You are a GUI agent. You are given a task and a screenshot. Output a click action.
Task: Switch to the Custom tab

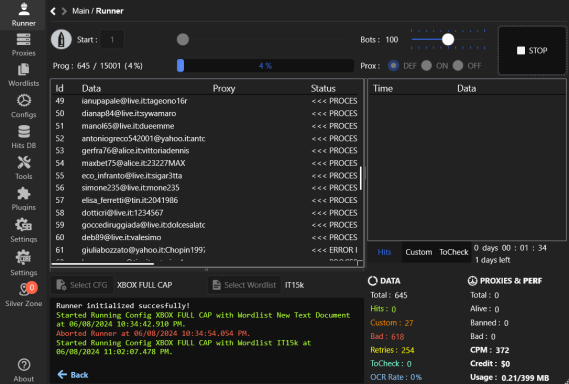tap(418, 252)
